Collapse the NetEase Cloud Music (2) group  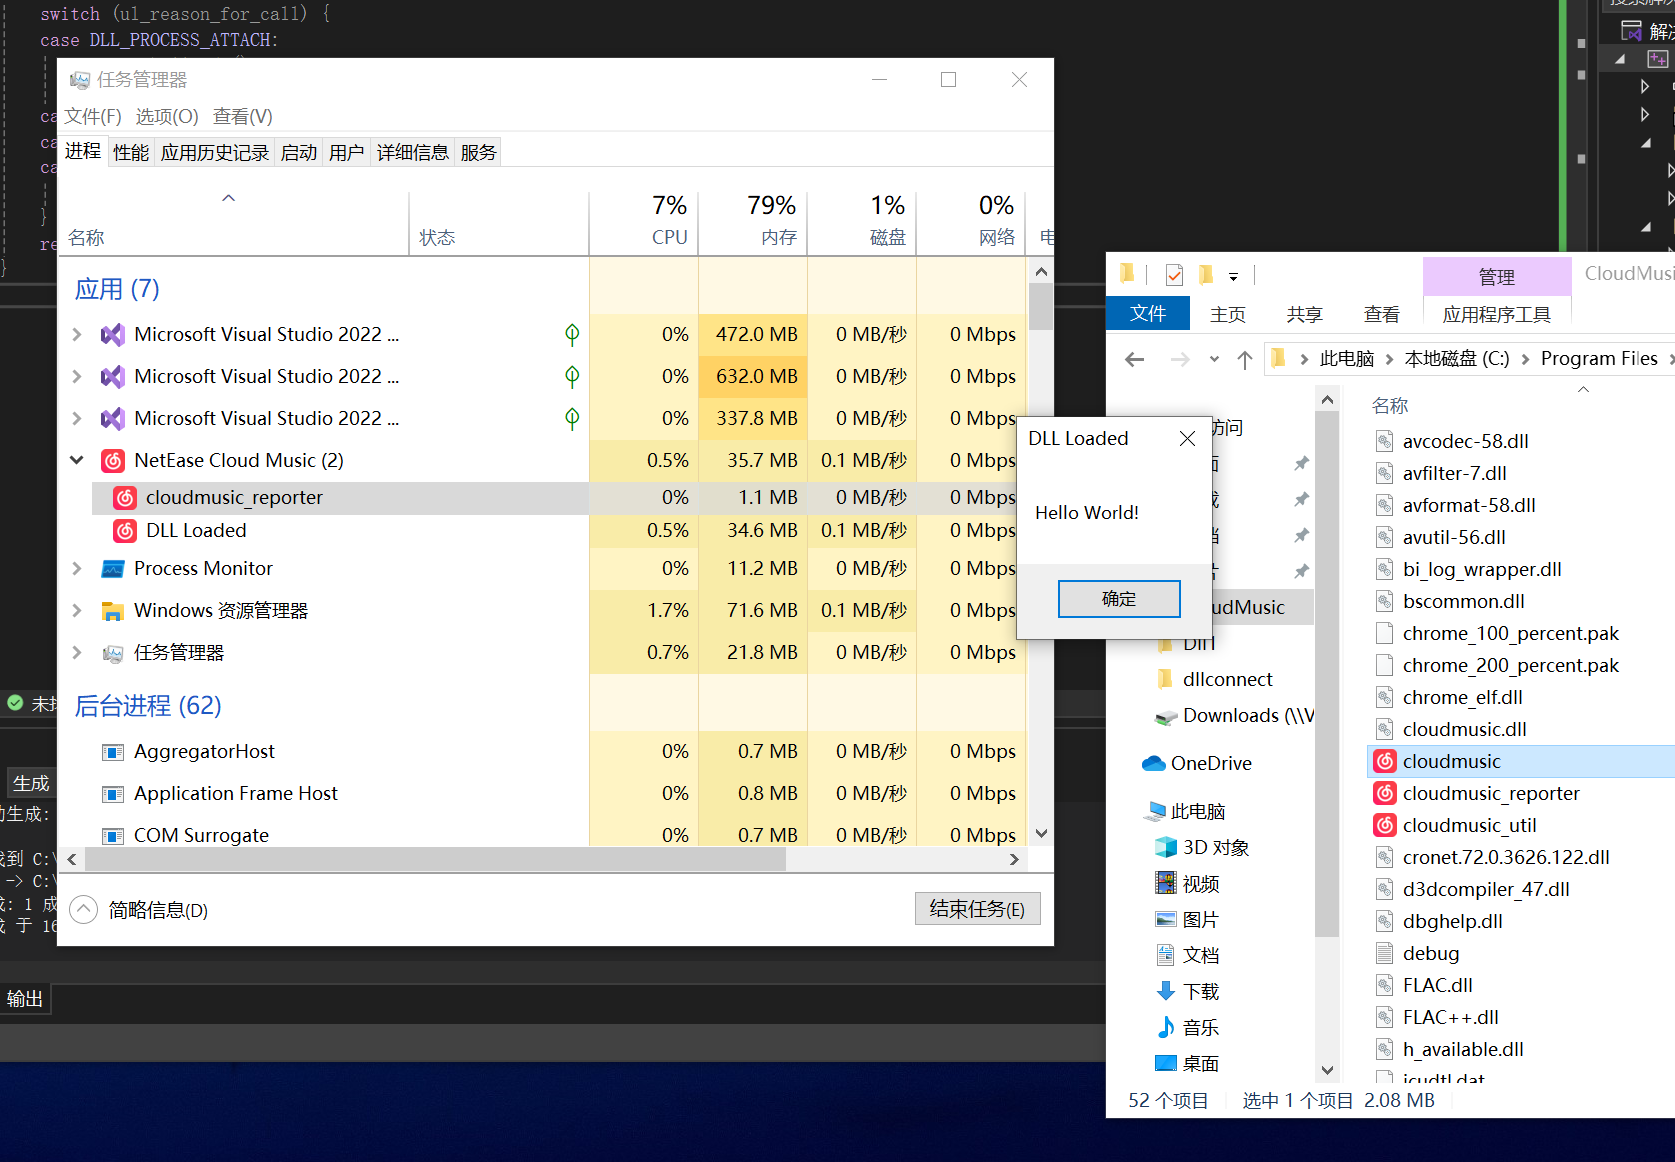pos(77,460)
